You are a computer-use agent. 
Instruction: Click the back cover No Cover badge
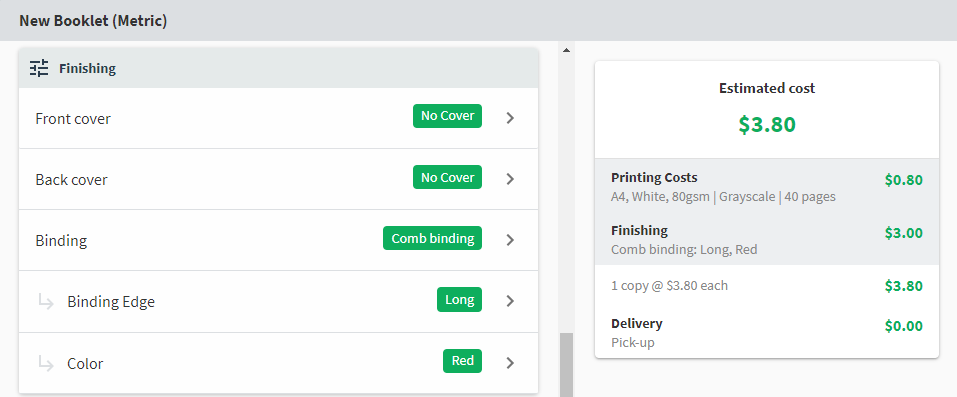pyautogui.click(x=447, y=177)
